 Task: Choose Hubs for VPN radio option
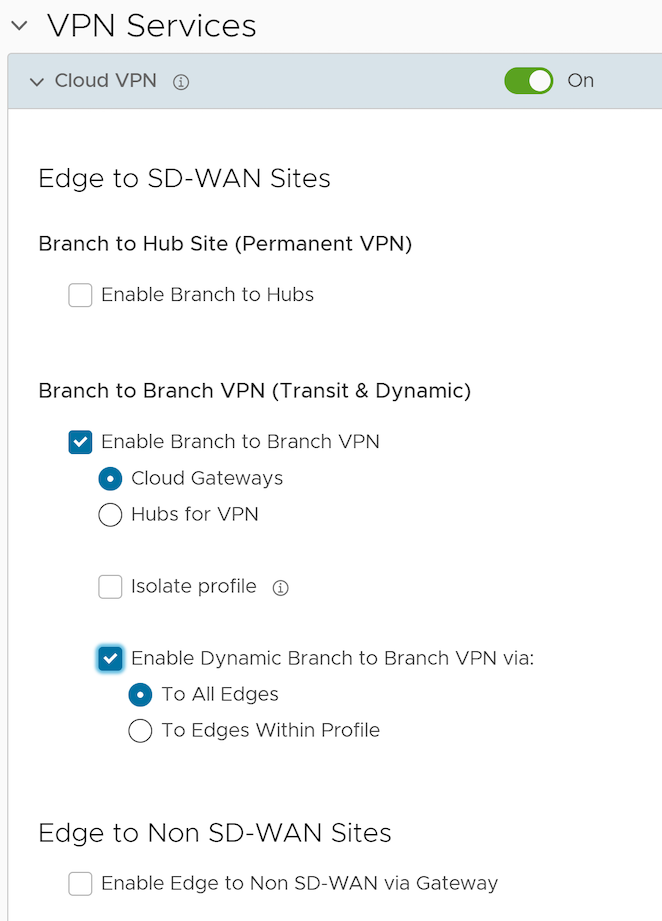click(110, 515)
